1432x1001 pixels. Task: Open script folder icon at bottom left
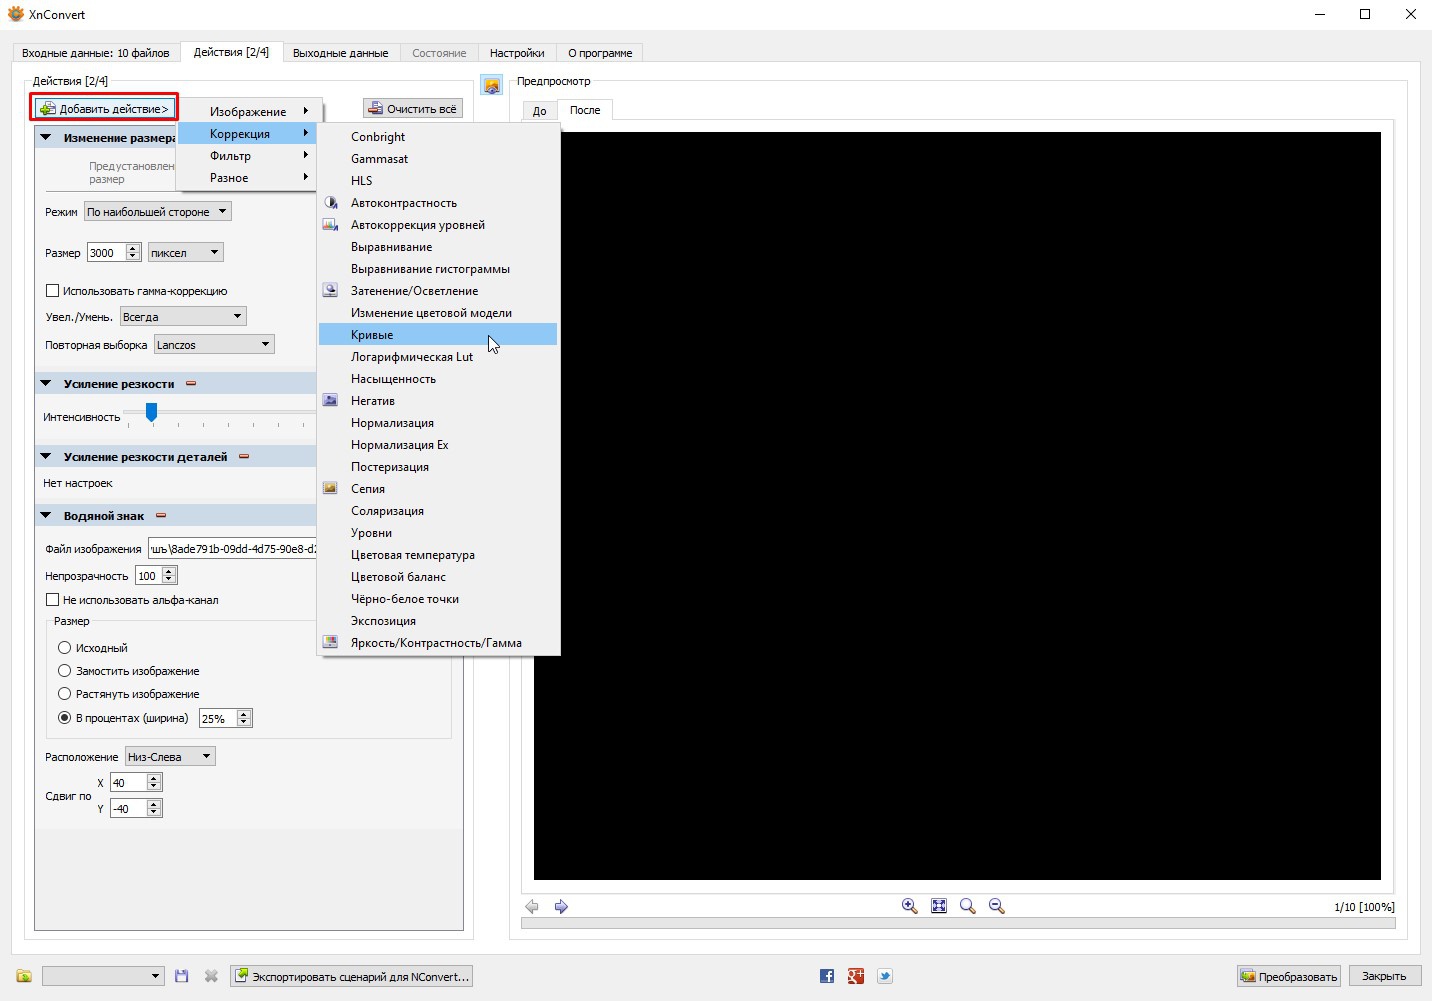[x=24, y=976]
